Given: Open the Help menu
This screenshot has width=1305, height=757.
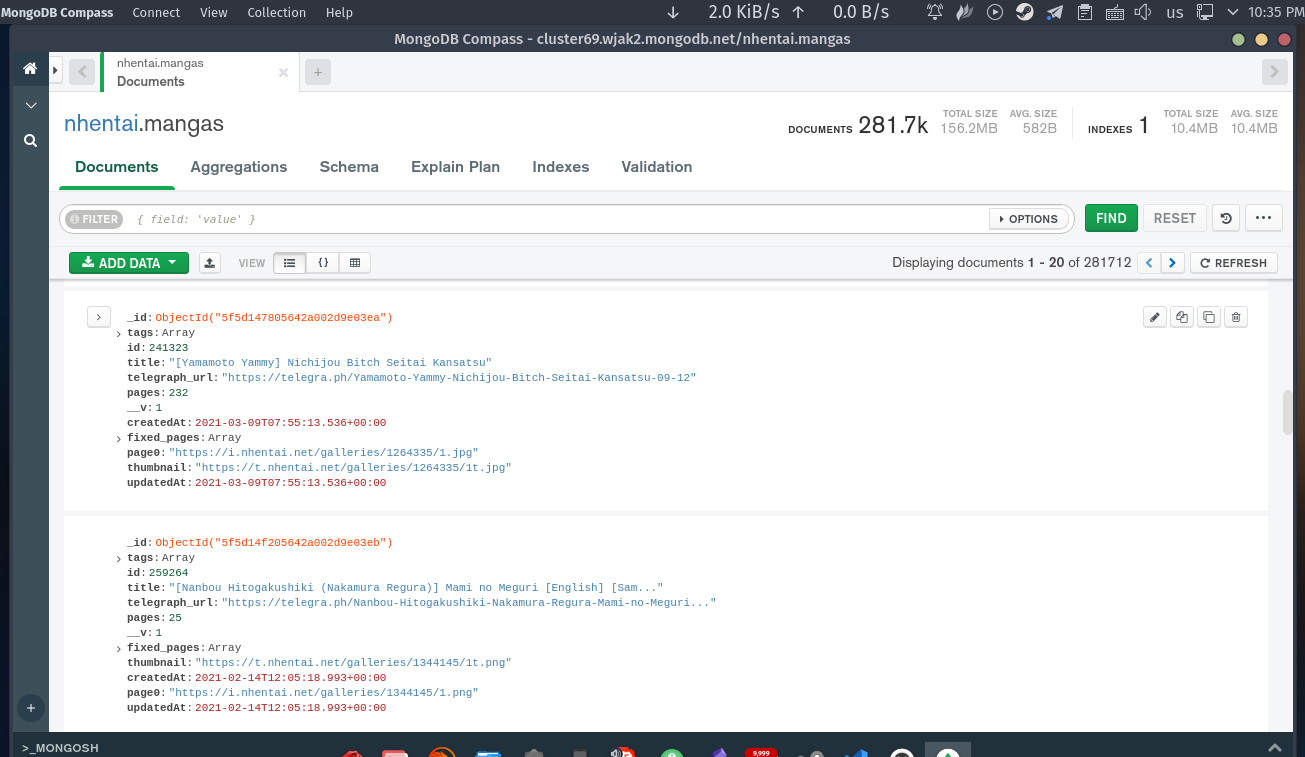Looking at the screenshot, I should click(x=339, y=13).
